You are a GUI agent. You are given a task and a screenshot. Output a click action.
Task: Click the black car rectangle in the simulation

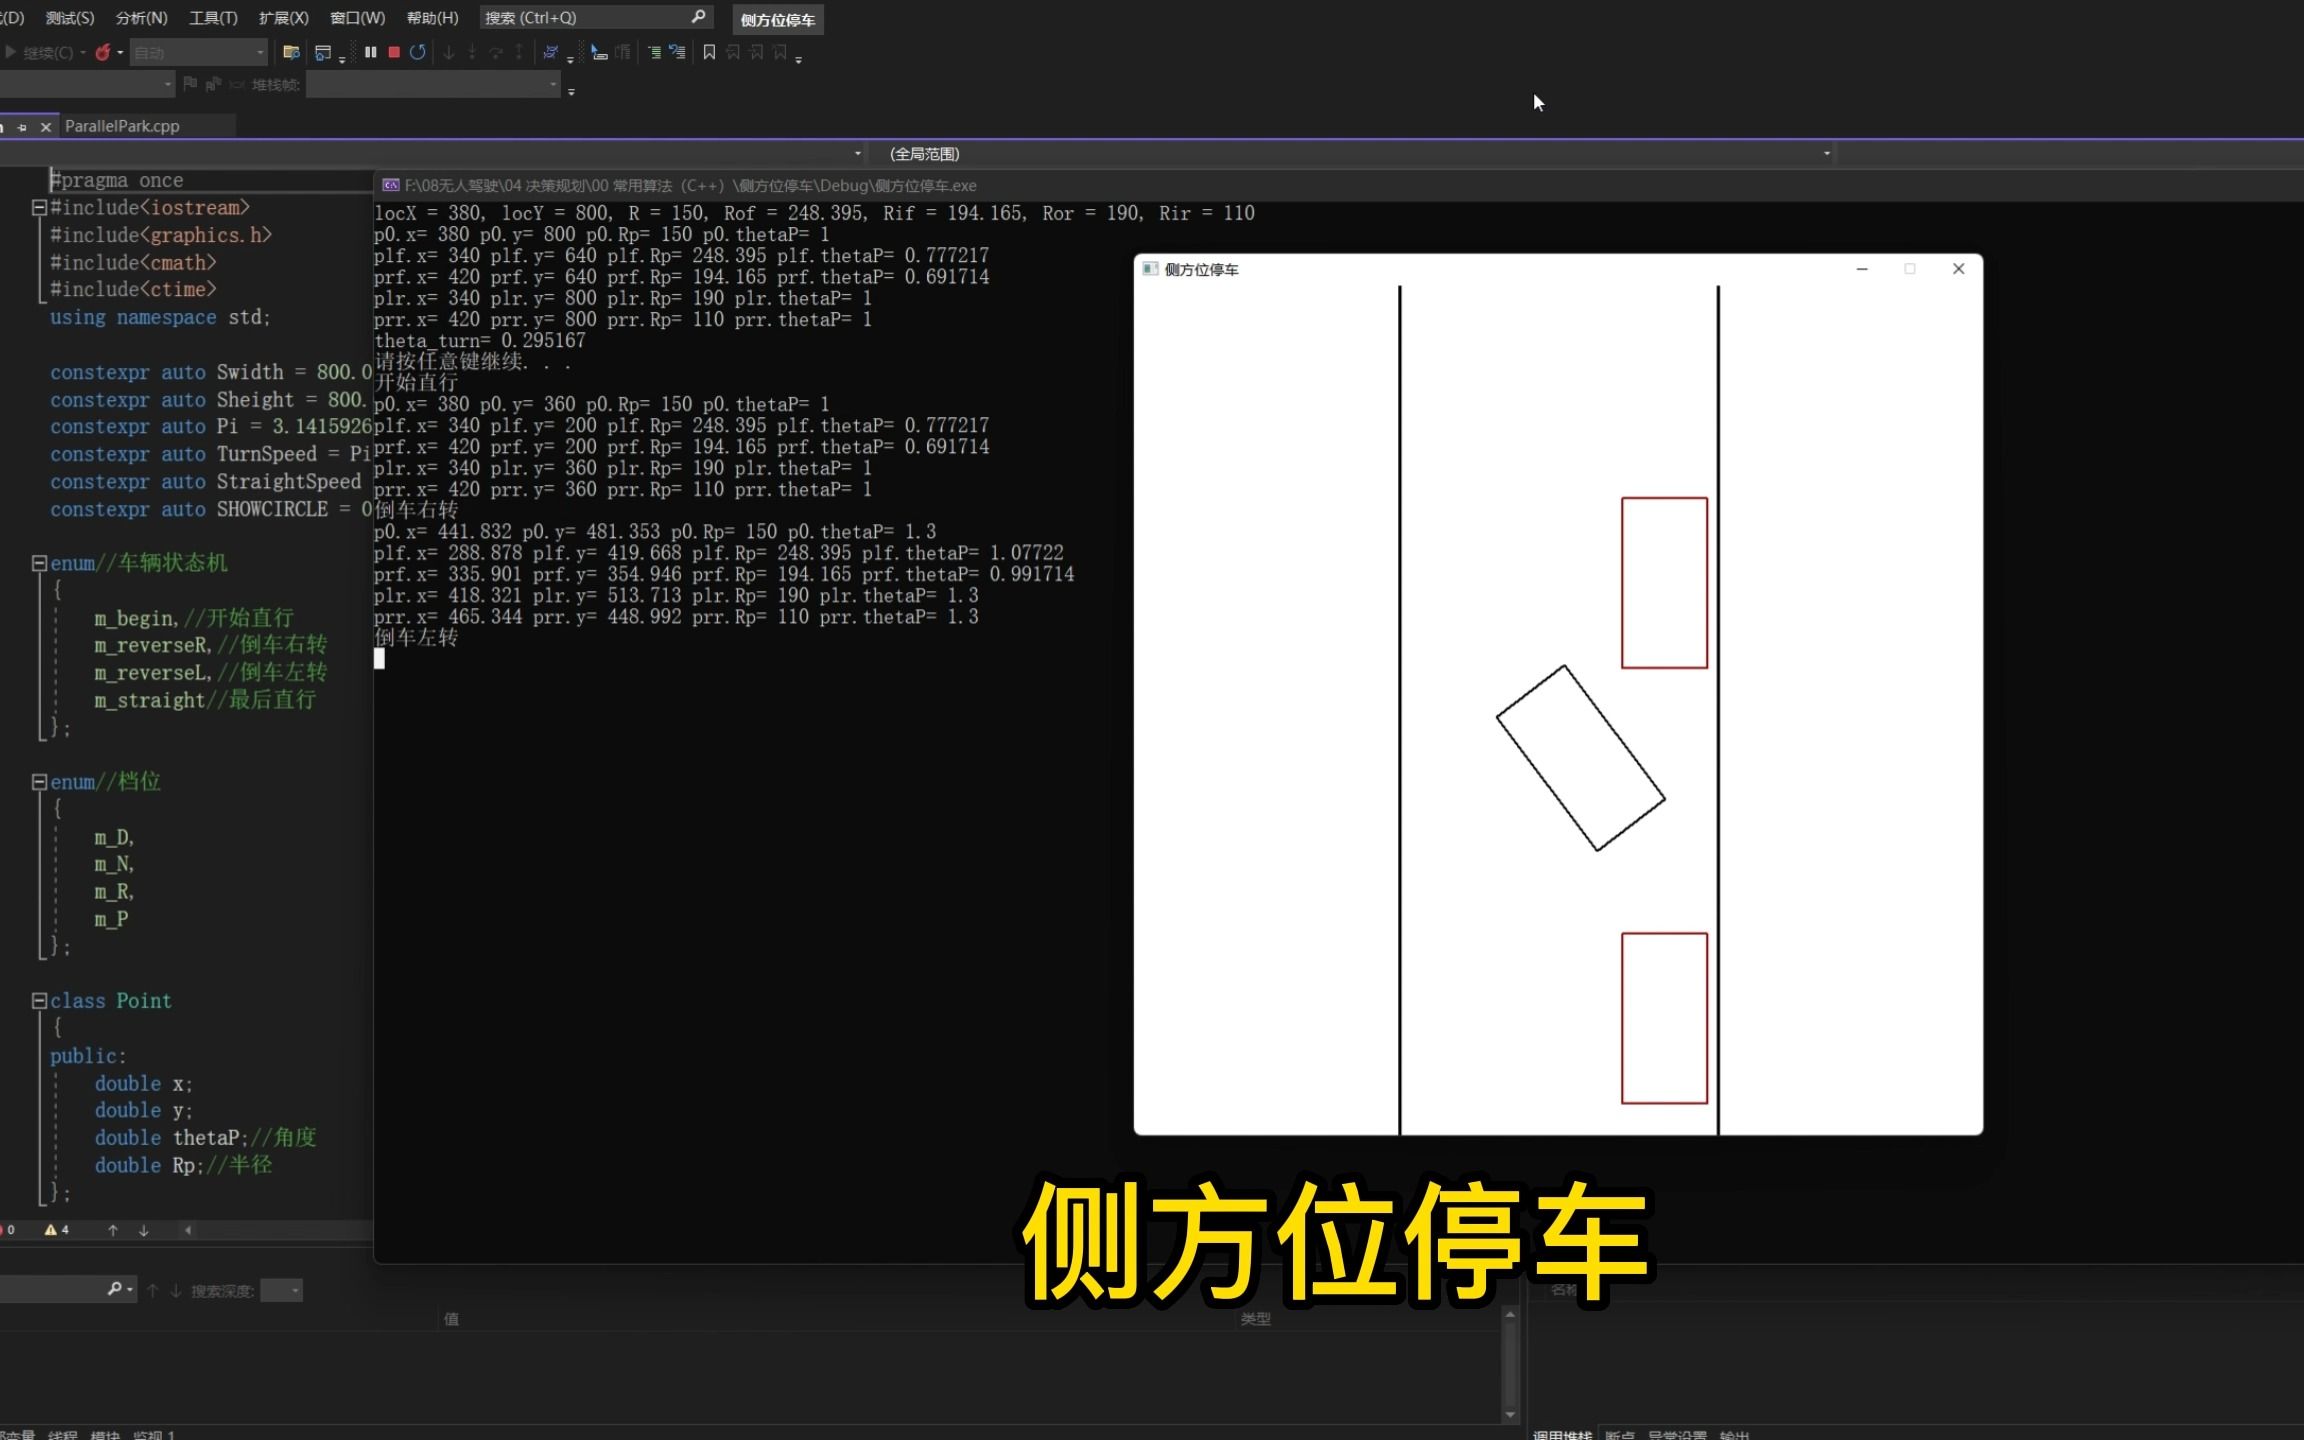[1580, 758]
